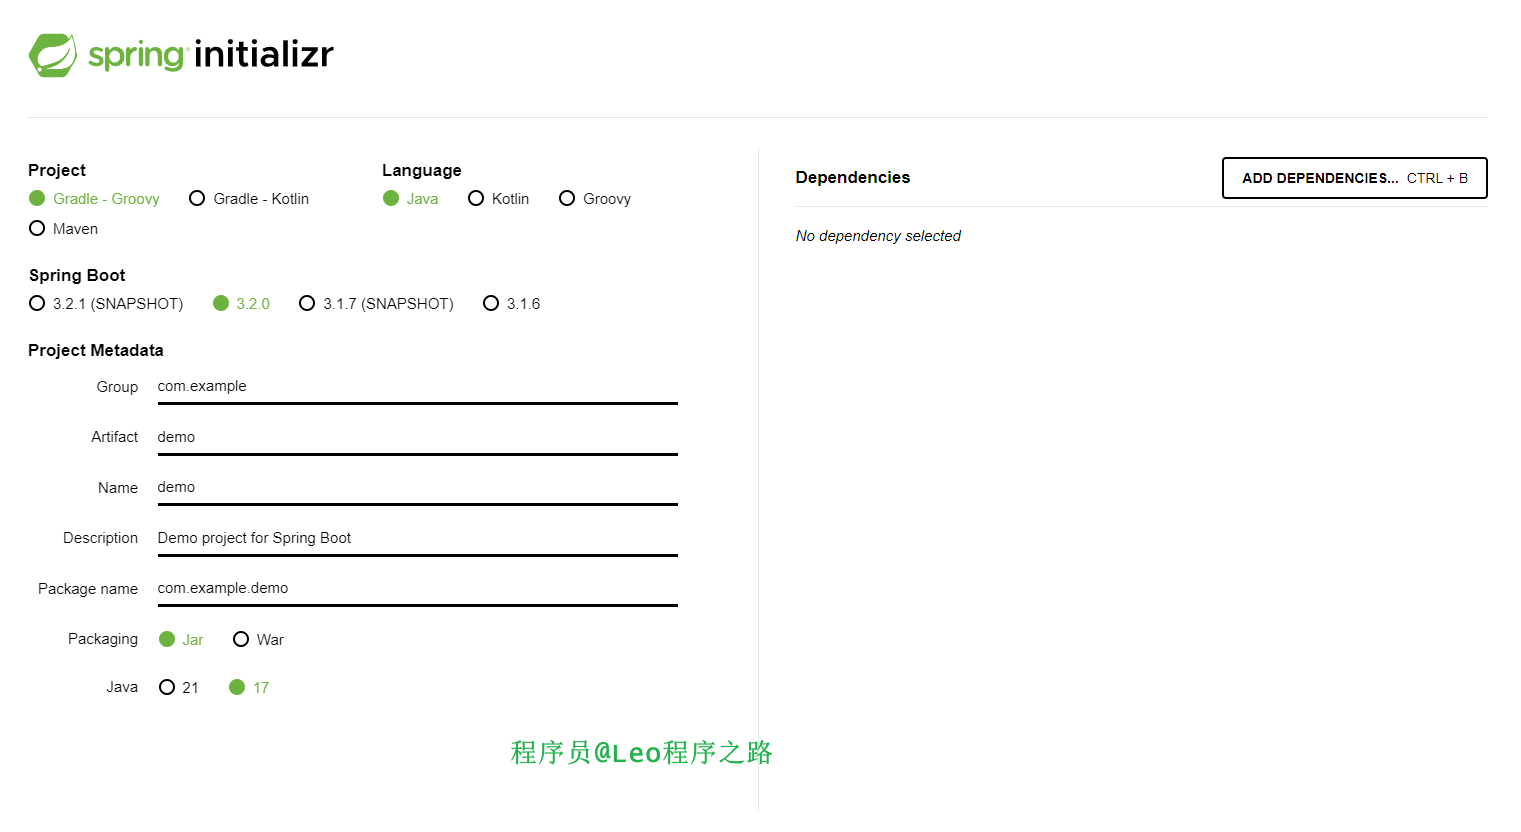This screenshot has width=1521, height=832.
Task: Click the Artifact label
Action: [114, 437]
